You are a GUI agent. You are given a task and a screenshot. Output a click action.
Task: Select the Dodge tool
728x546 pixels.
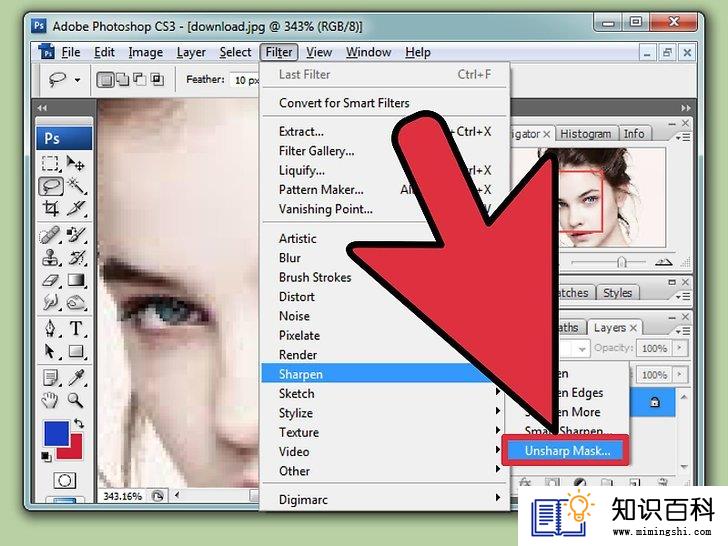76,303
